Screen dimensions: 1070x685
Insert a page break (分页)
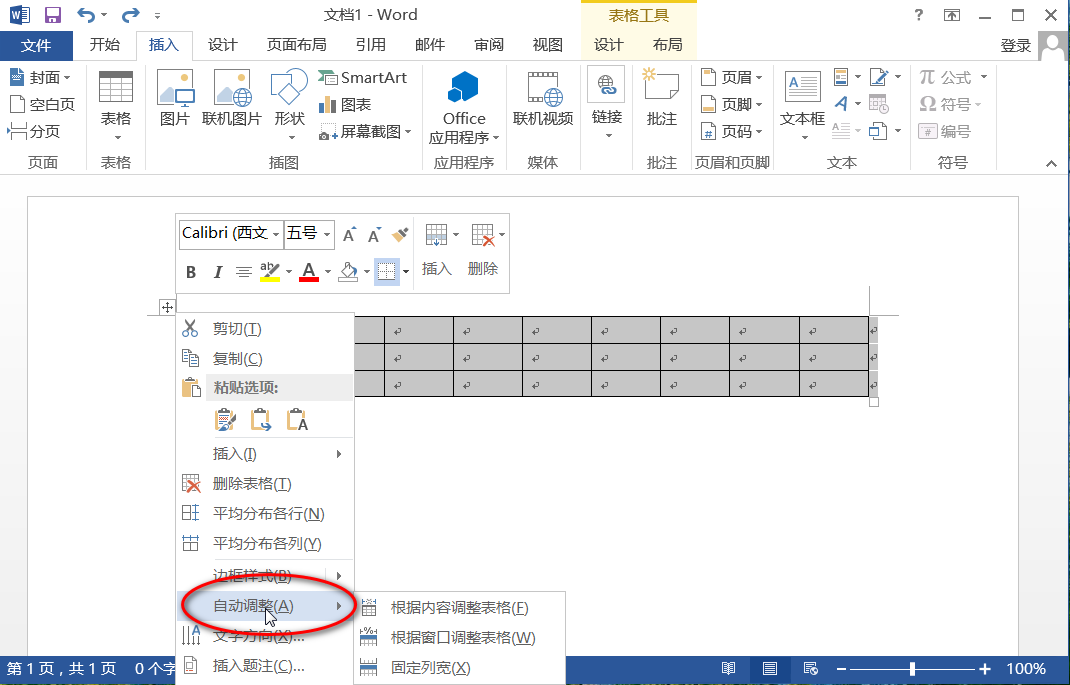[34, 131]
